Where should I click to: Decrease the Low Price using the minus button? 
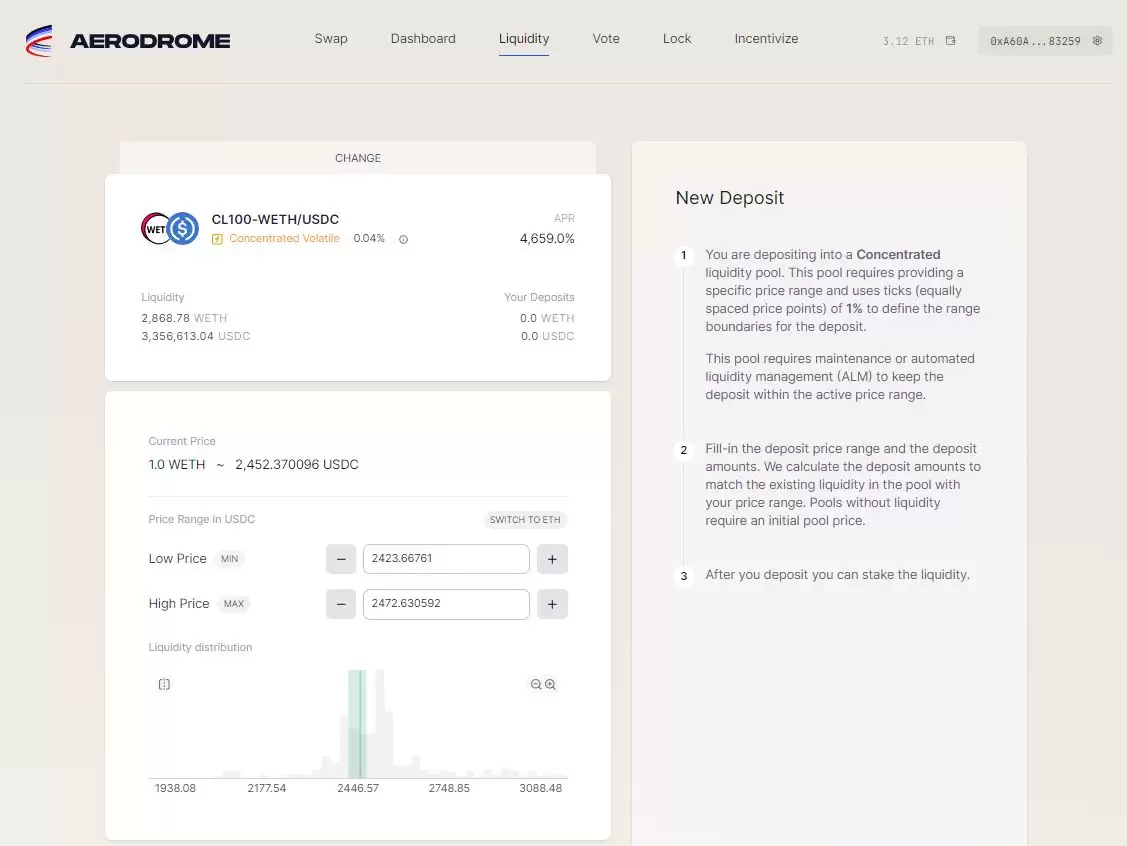click(x=341, y=558)
